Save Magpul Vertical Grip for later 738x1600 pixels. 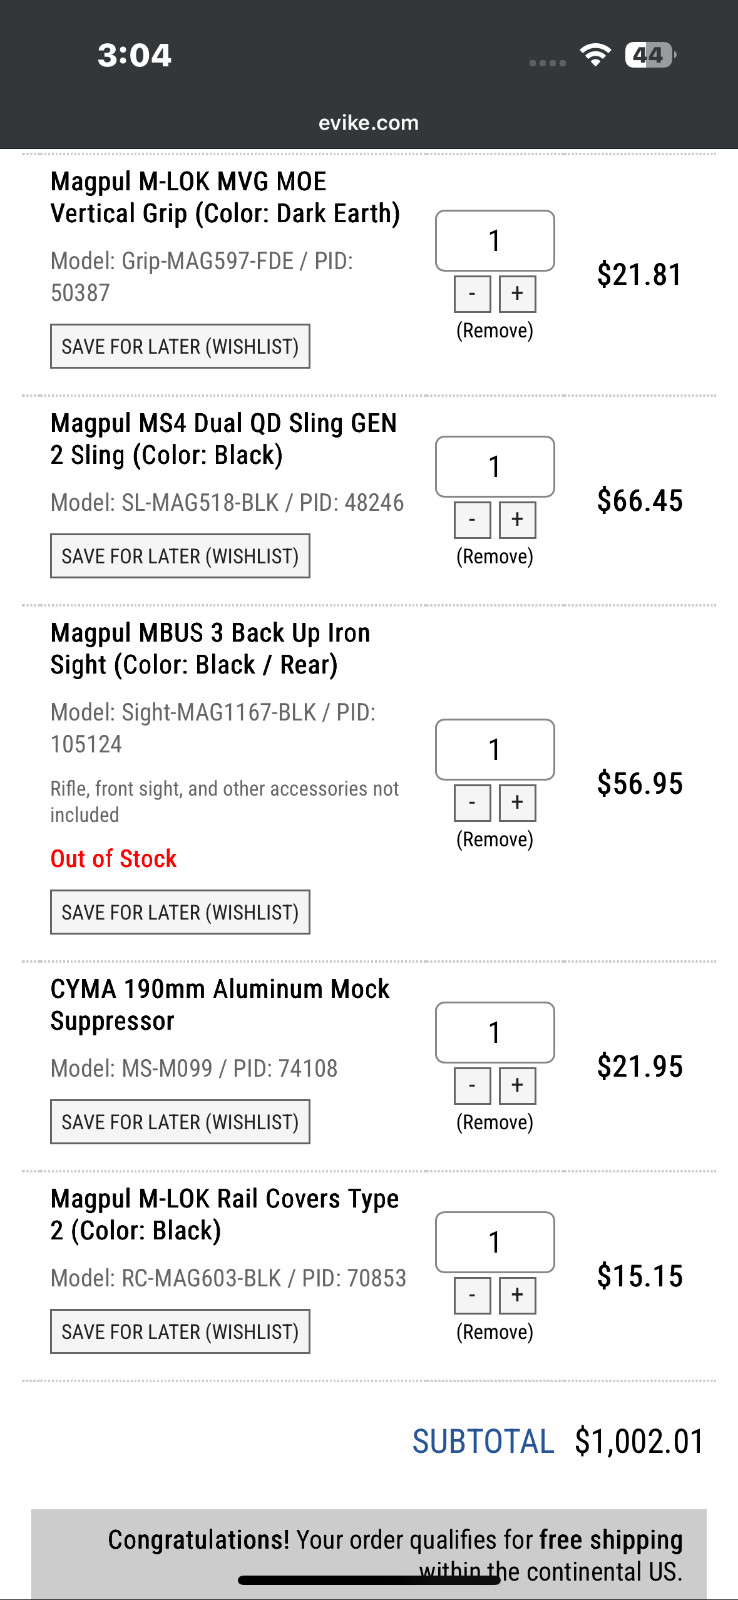coord(180,347)
